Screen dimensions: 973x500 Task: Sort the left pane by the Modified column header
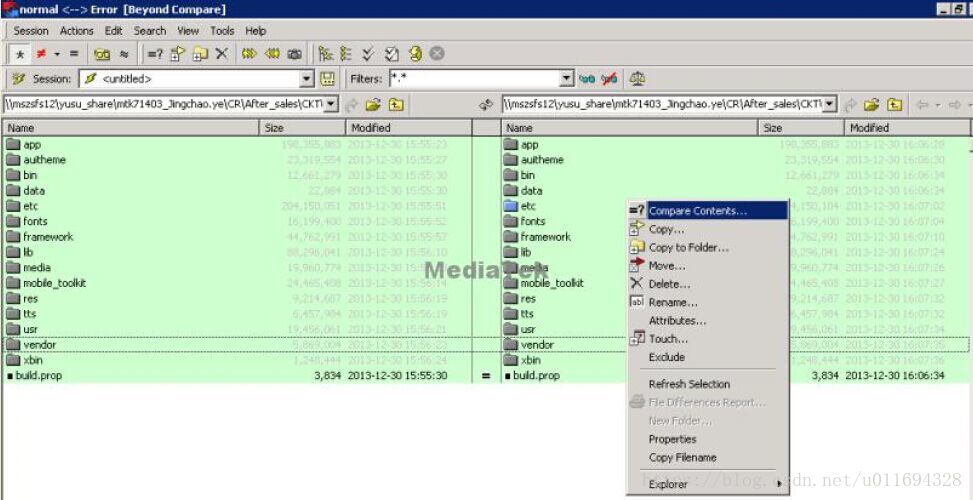coord(408,128)
